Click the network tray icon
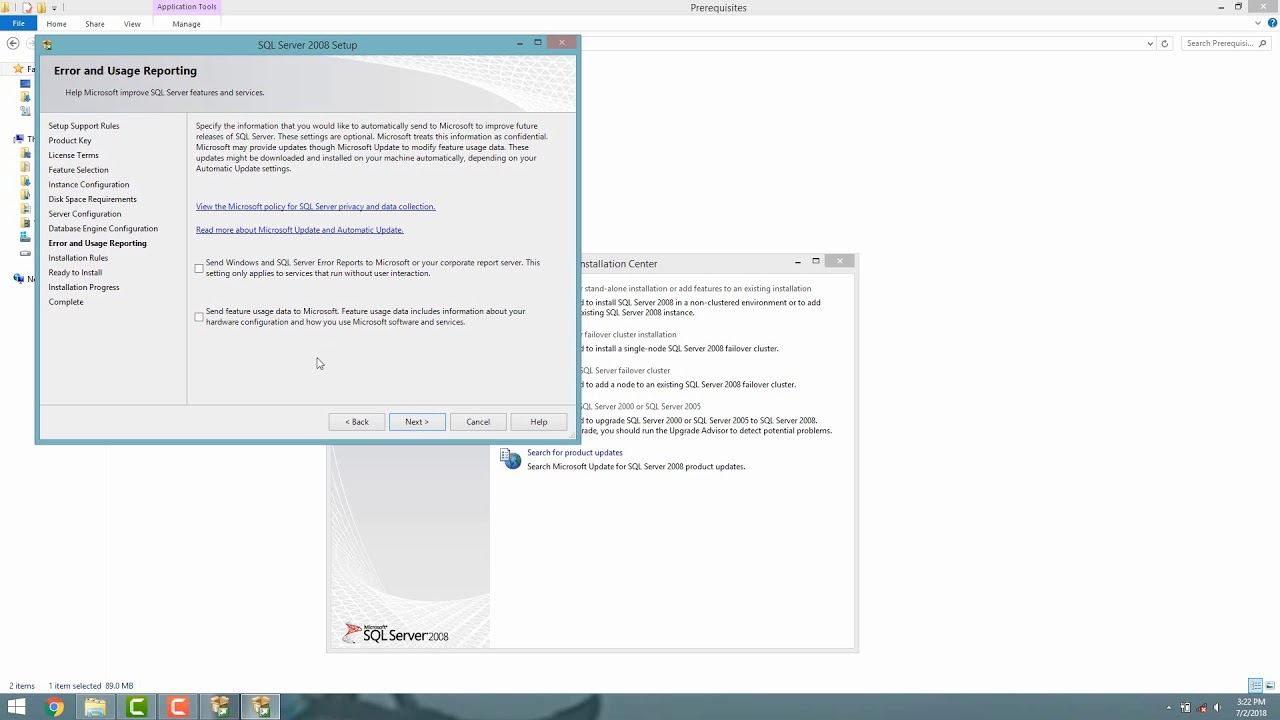Screen dimensions: 1280x720 pos(1203,708)
